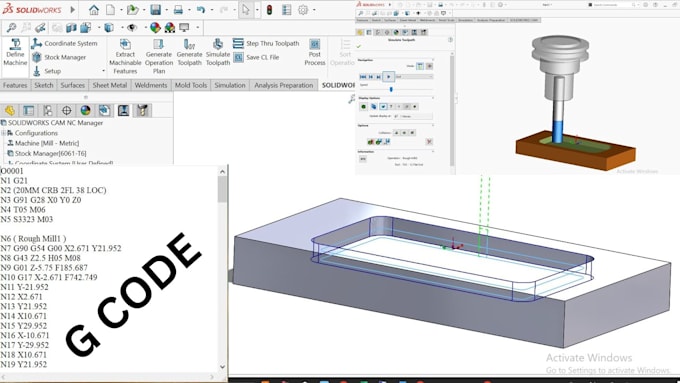The width and height of the screenshot is (680, 383).
Task: Open the Options gear dropdown arrow
Action: click(x=314, y=10)
